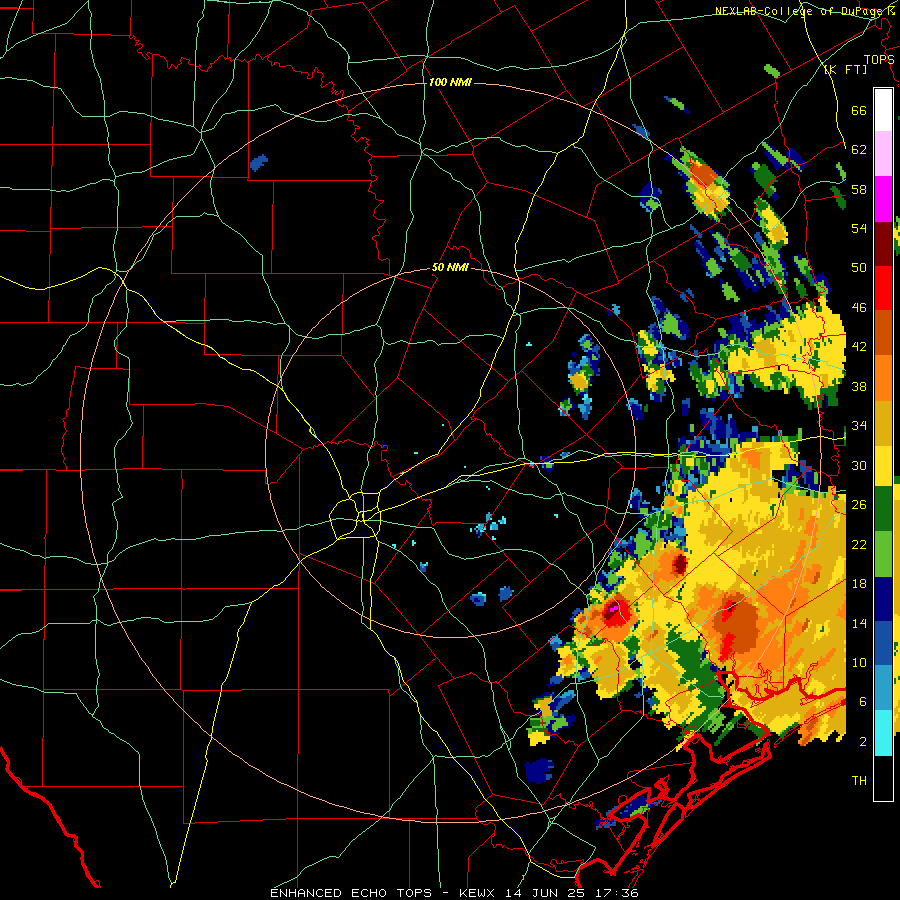Pick the cyan legend swatch
Image resolution: width=900 pixels, height=900 pixels.
point(883,732)
